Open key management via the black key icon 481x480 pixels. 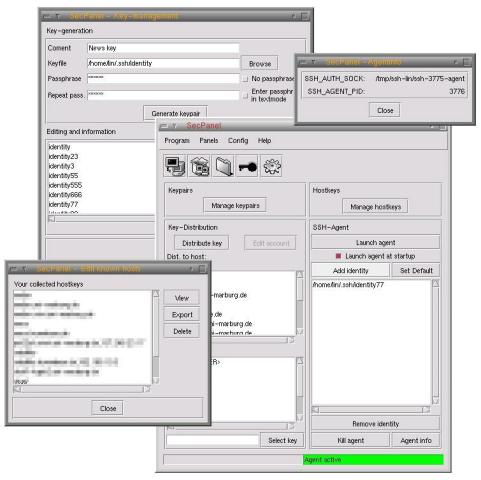click(248, 166)
